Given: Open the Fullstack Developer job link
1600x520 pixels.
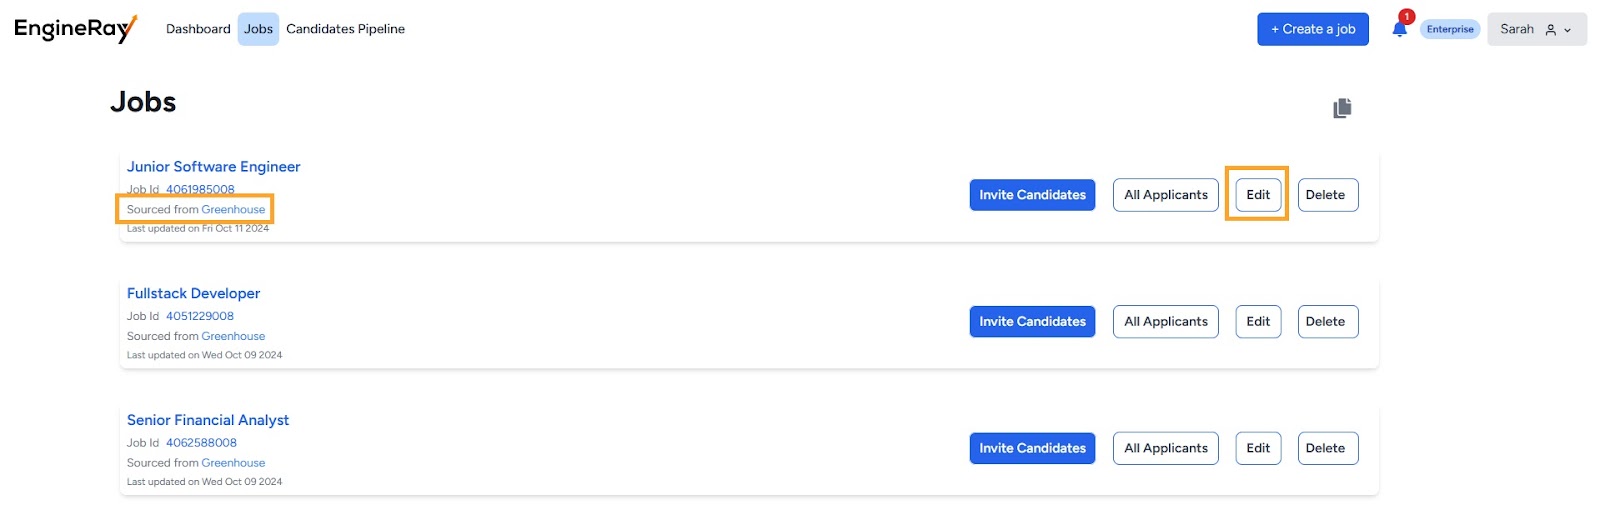Looking at the screenshot, I should click(193, 294).
